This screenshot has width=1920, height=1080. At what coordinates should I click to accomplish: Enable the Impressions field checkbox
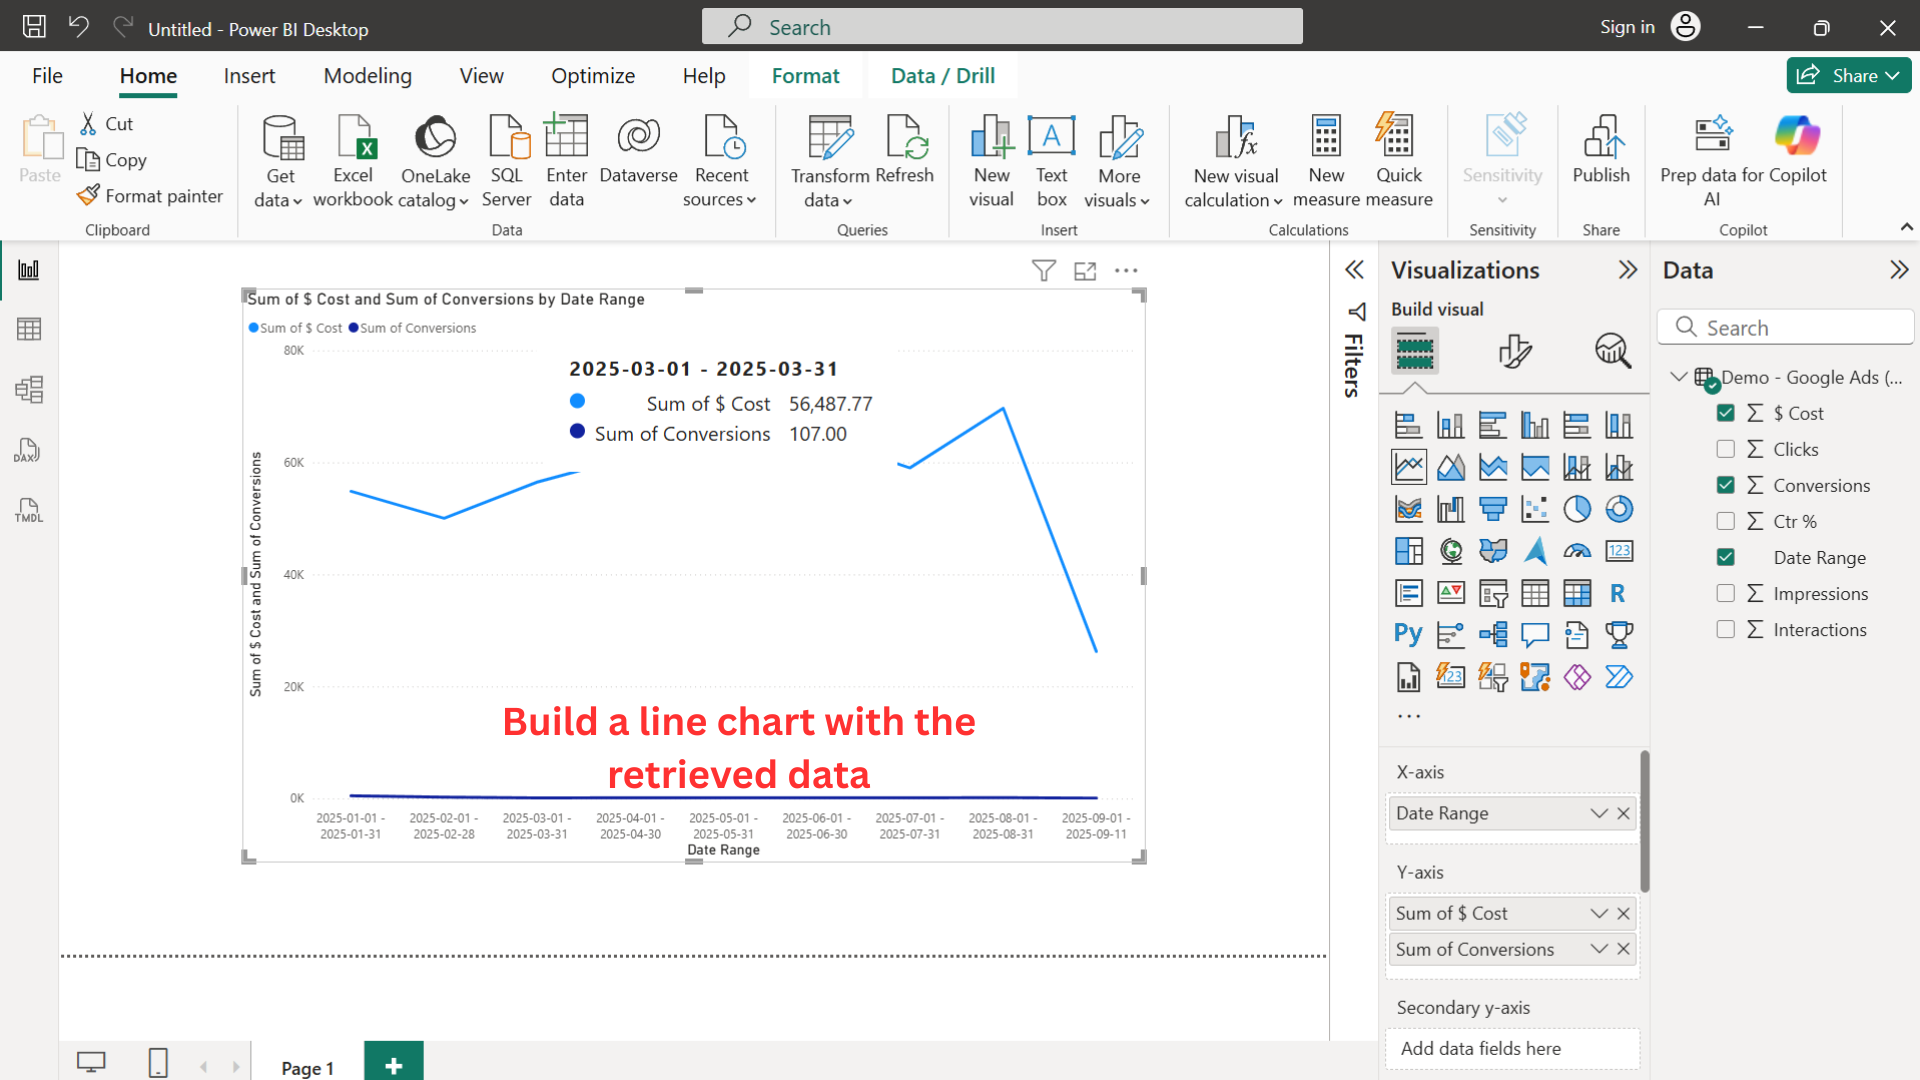point(1726,593)
